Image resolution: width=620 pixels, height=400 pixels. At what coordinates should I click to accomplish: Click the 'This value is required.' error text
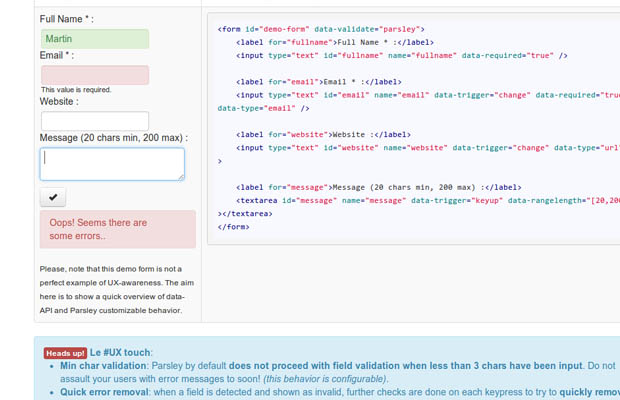(76, 90)
